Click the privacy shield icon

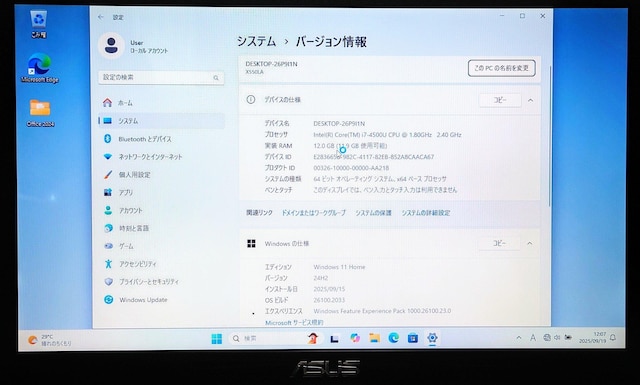(x=109, y=282)
